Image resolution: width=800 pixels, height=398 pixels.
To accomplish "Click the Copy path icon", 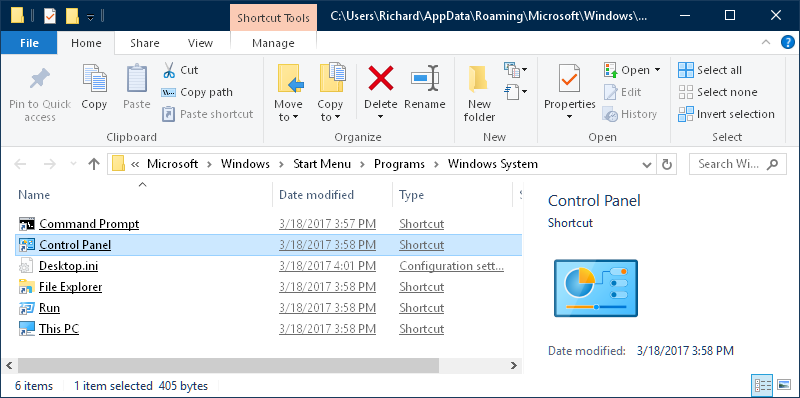I will [x=169, y=93].
